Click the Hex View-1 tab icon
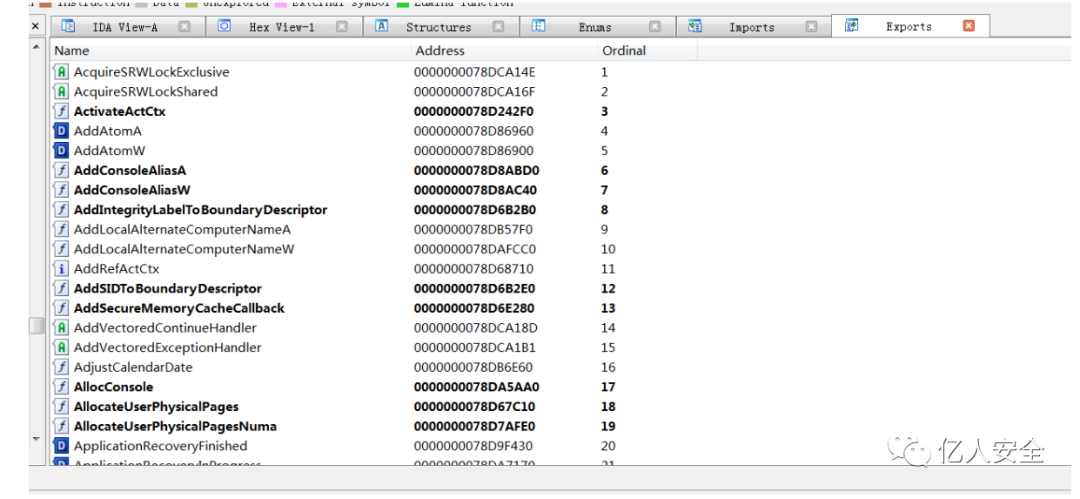This screenshot has height=499, width=1080. 225,26
